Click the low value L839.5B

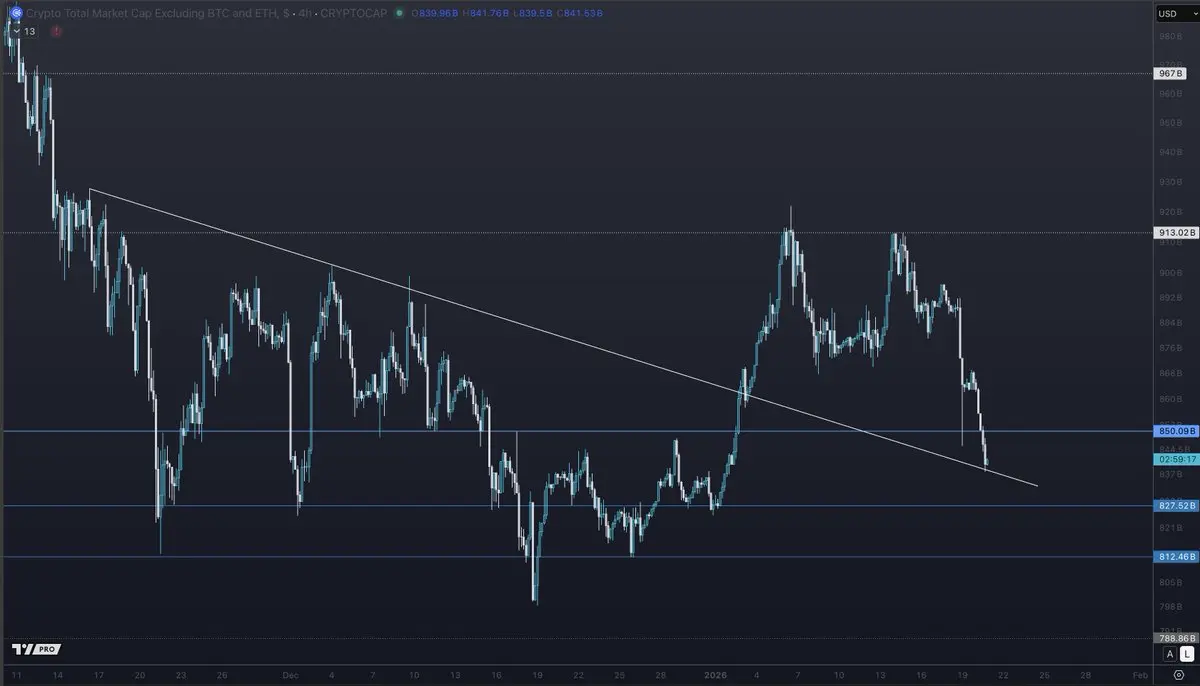[x=532, y=14]
